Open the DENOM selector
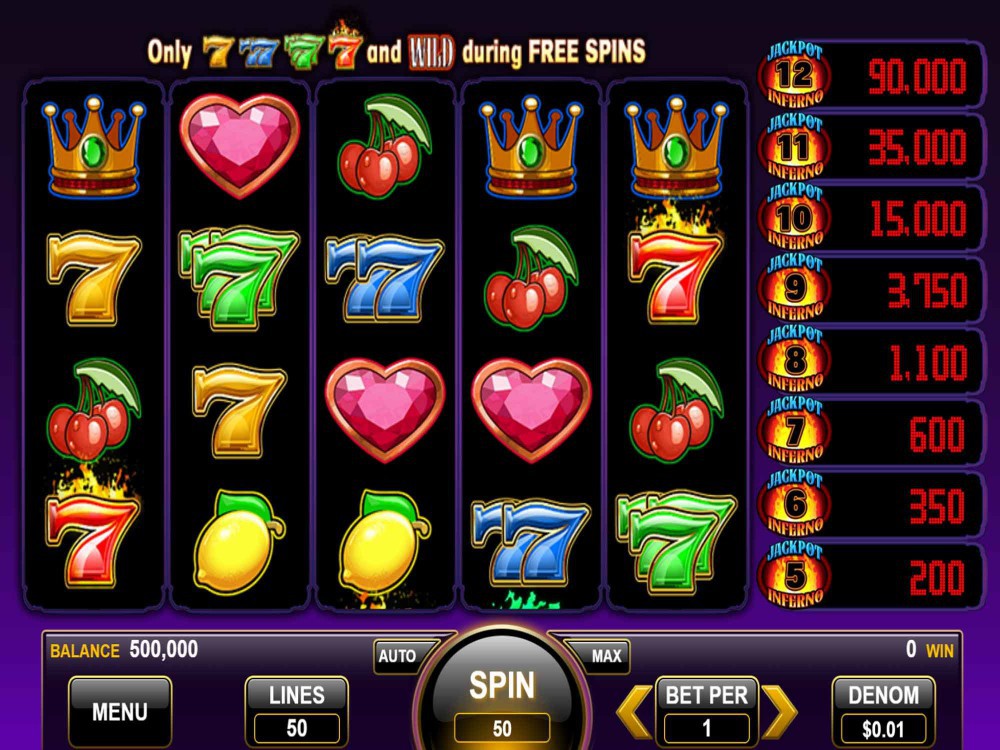The height and width of the screenshot is (750, 1000). 883,710
